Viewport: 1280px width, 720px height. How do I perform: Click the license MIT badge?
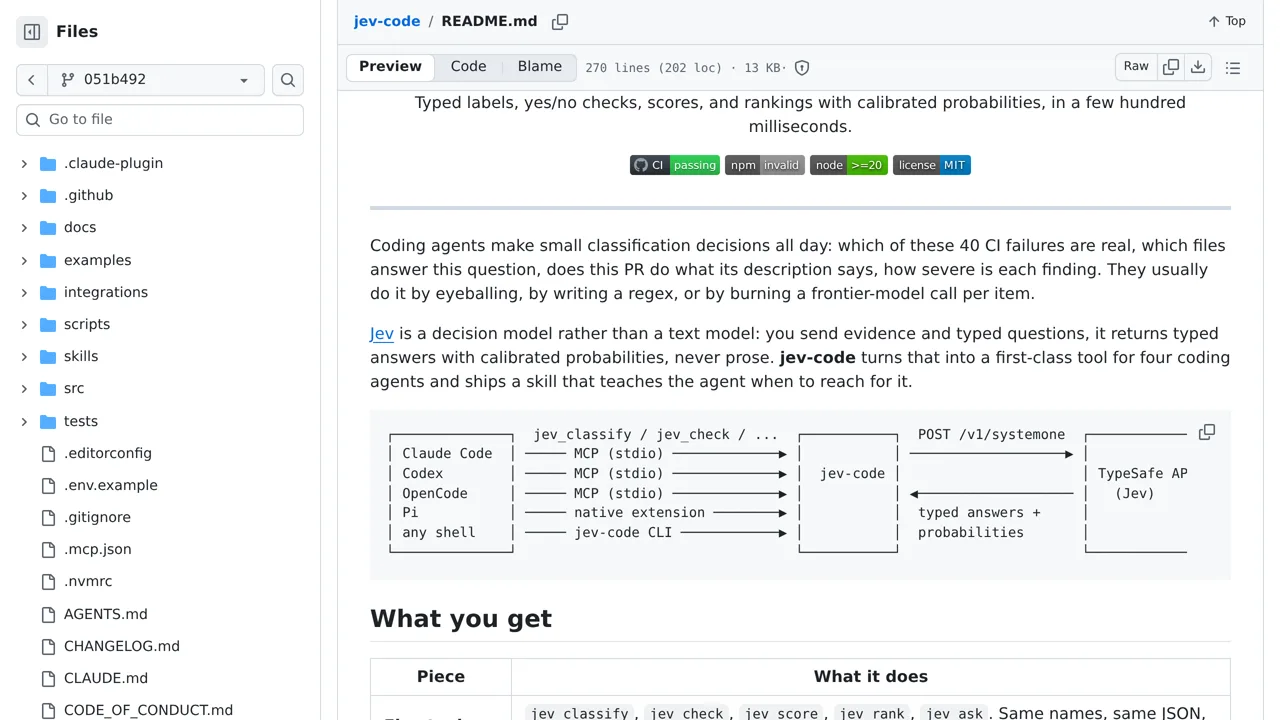(x=932, y=165)
